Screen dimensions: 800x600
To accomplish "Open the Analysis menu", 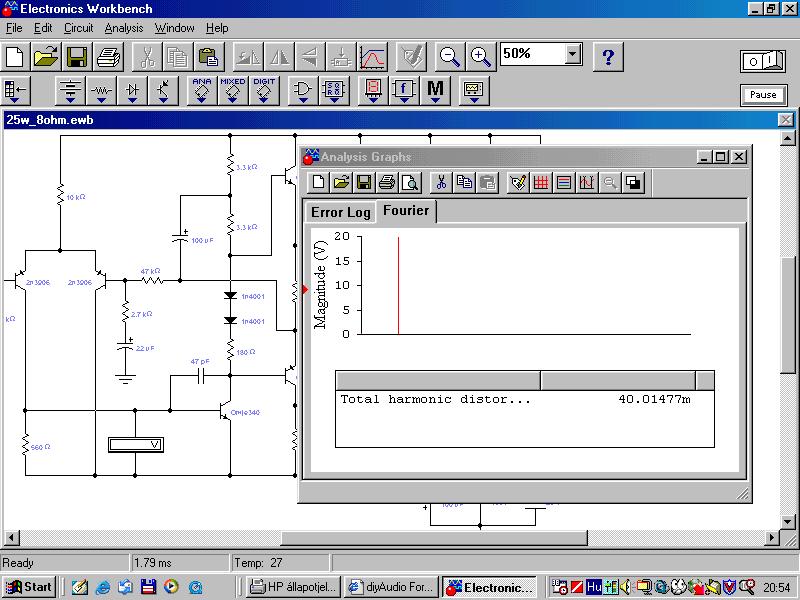I will tap(123, 28).
